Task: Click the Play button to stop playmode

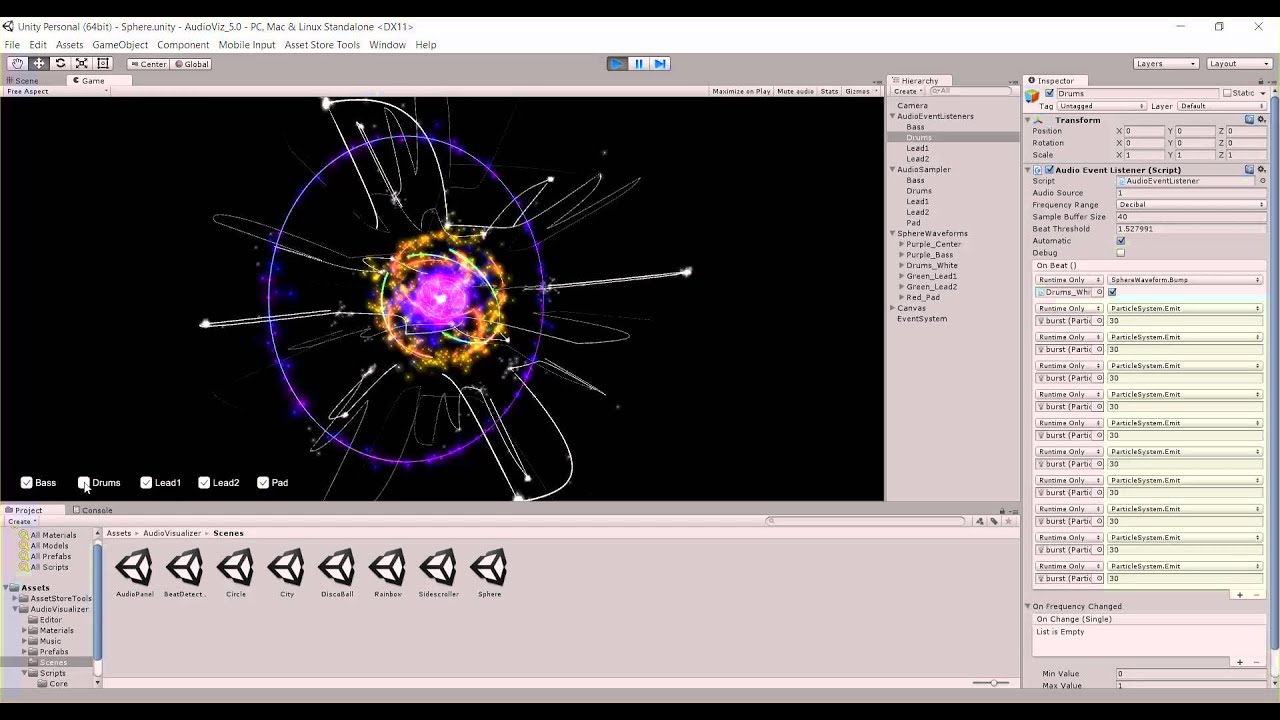Action: tap(616, 63)
